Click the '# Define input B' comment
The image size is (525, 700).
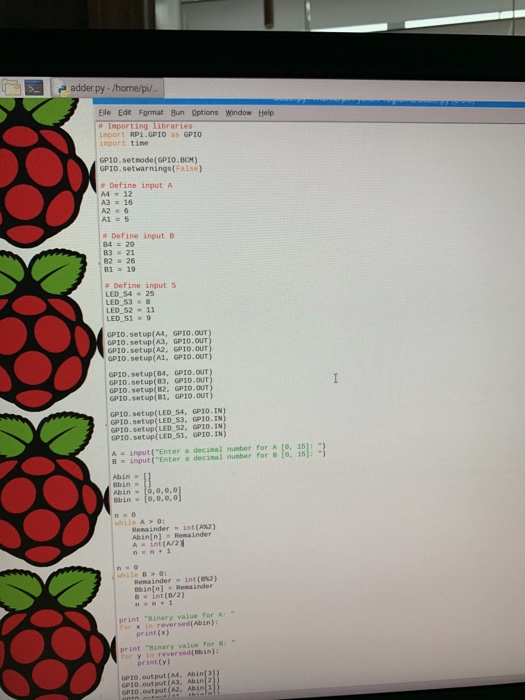[138, 236]
